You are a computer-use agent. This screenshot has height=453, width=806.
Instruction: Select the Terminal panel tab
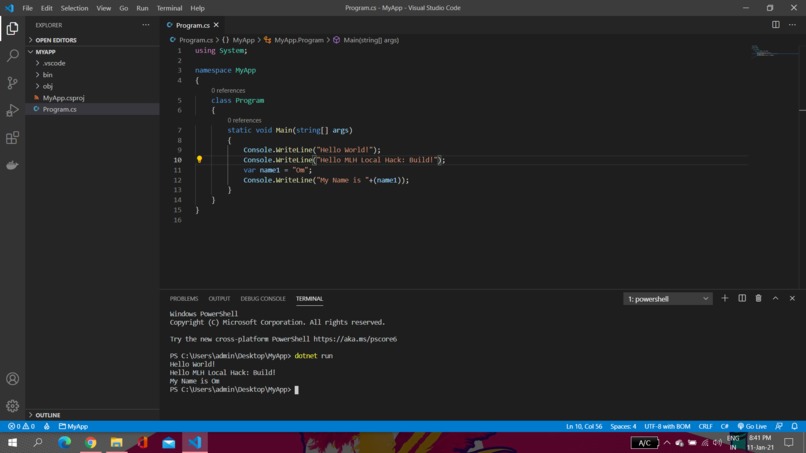(x=309, y=299)
